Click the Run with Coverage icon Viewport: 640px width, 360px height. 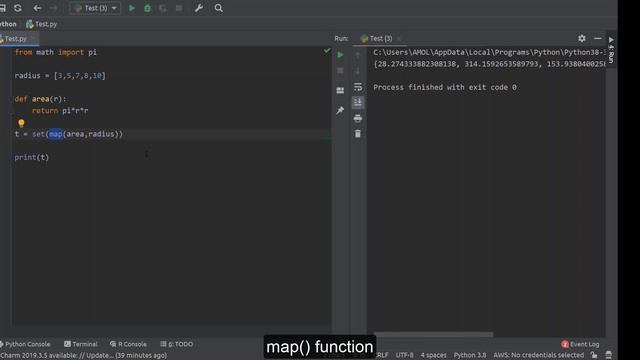pos(163,8)
